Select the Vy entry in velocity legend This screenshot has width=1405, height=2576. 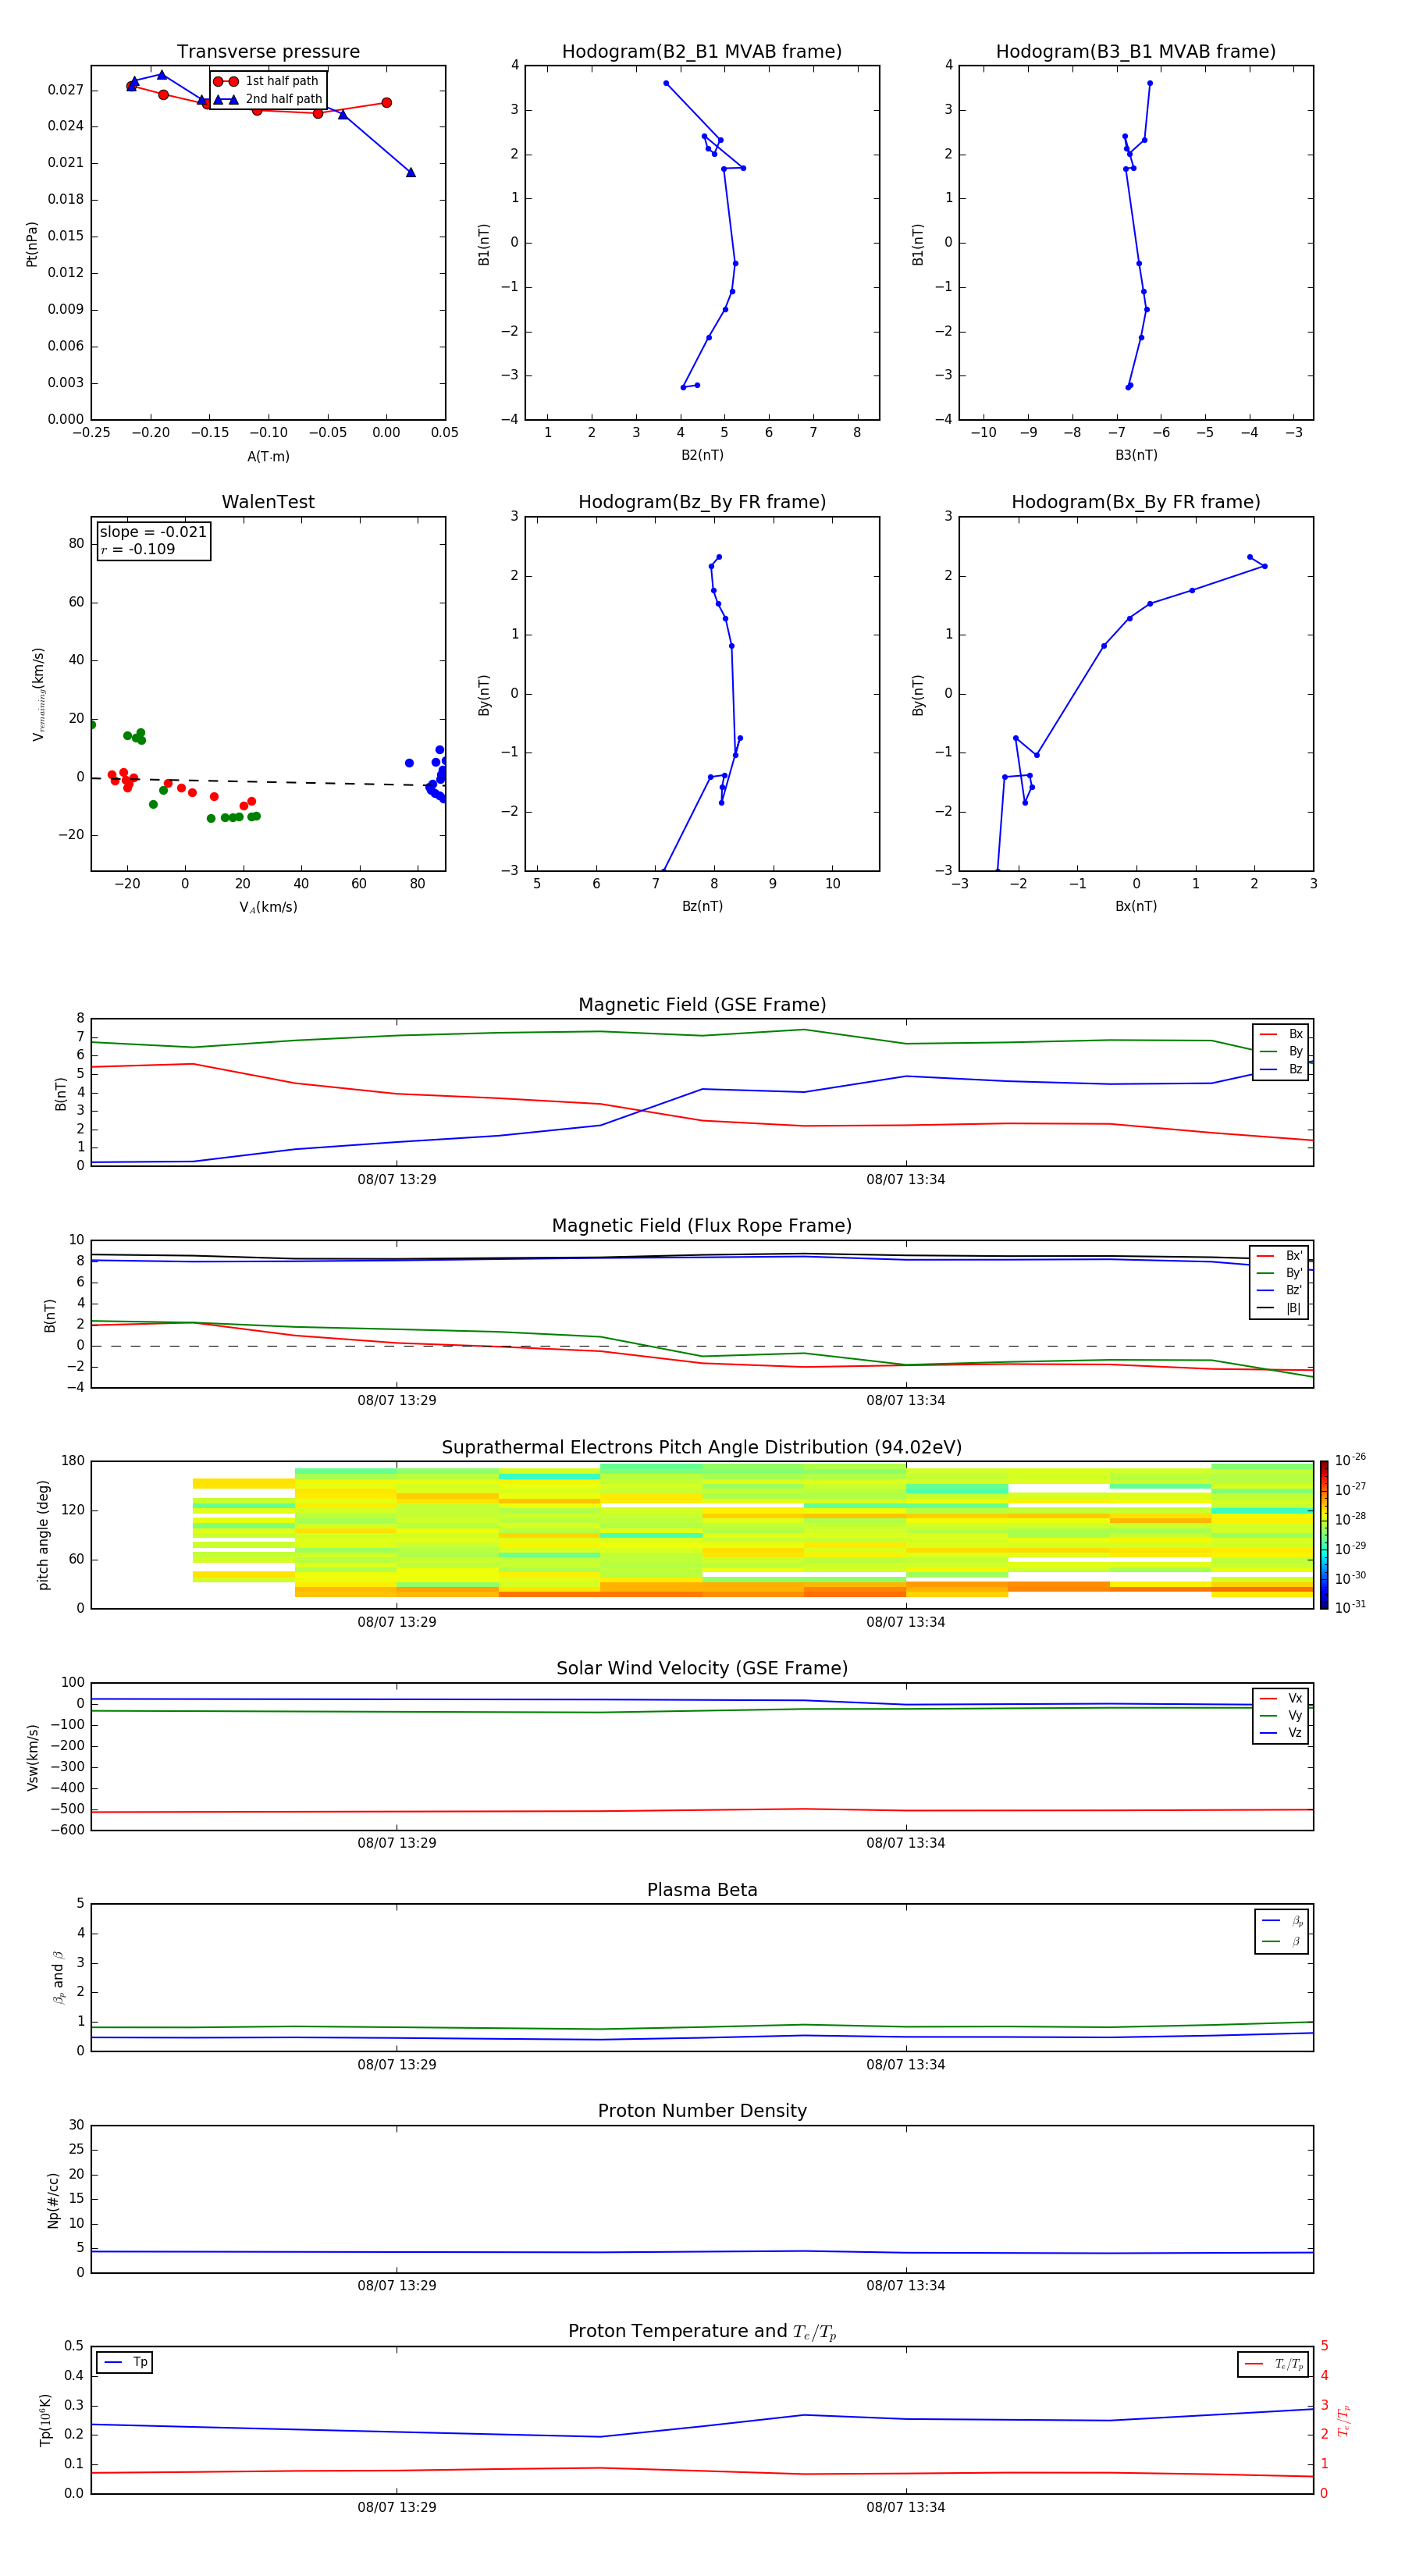click(x=1281, y=1716)
